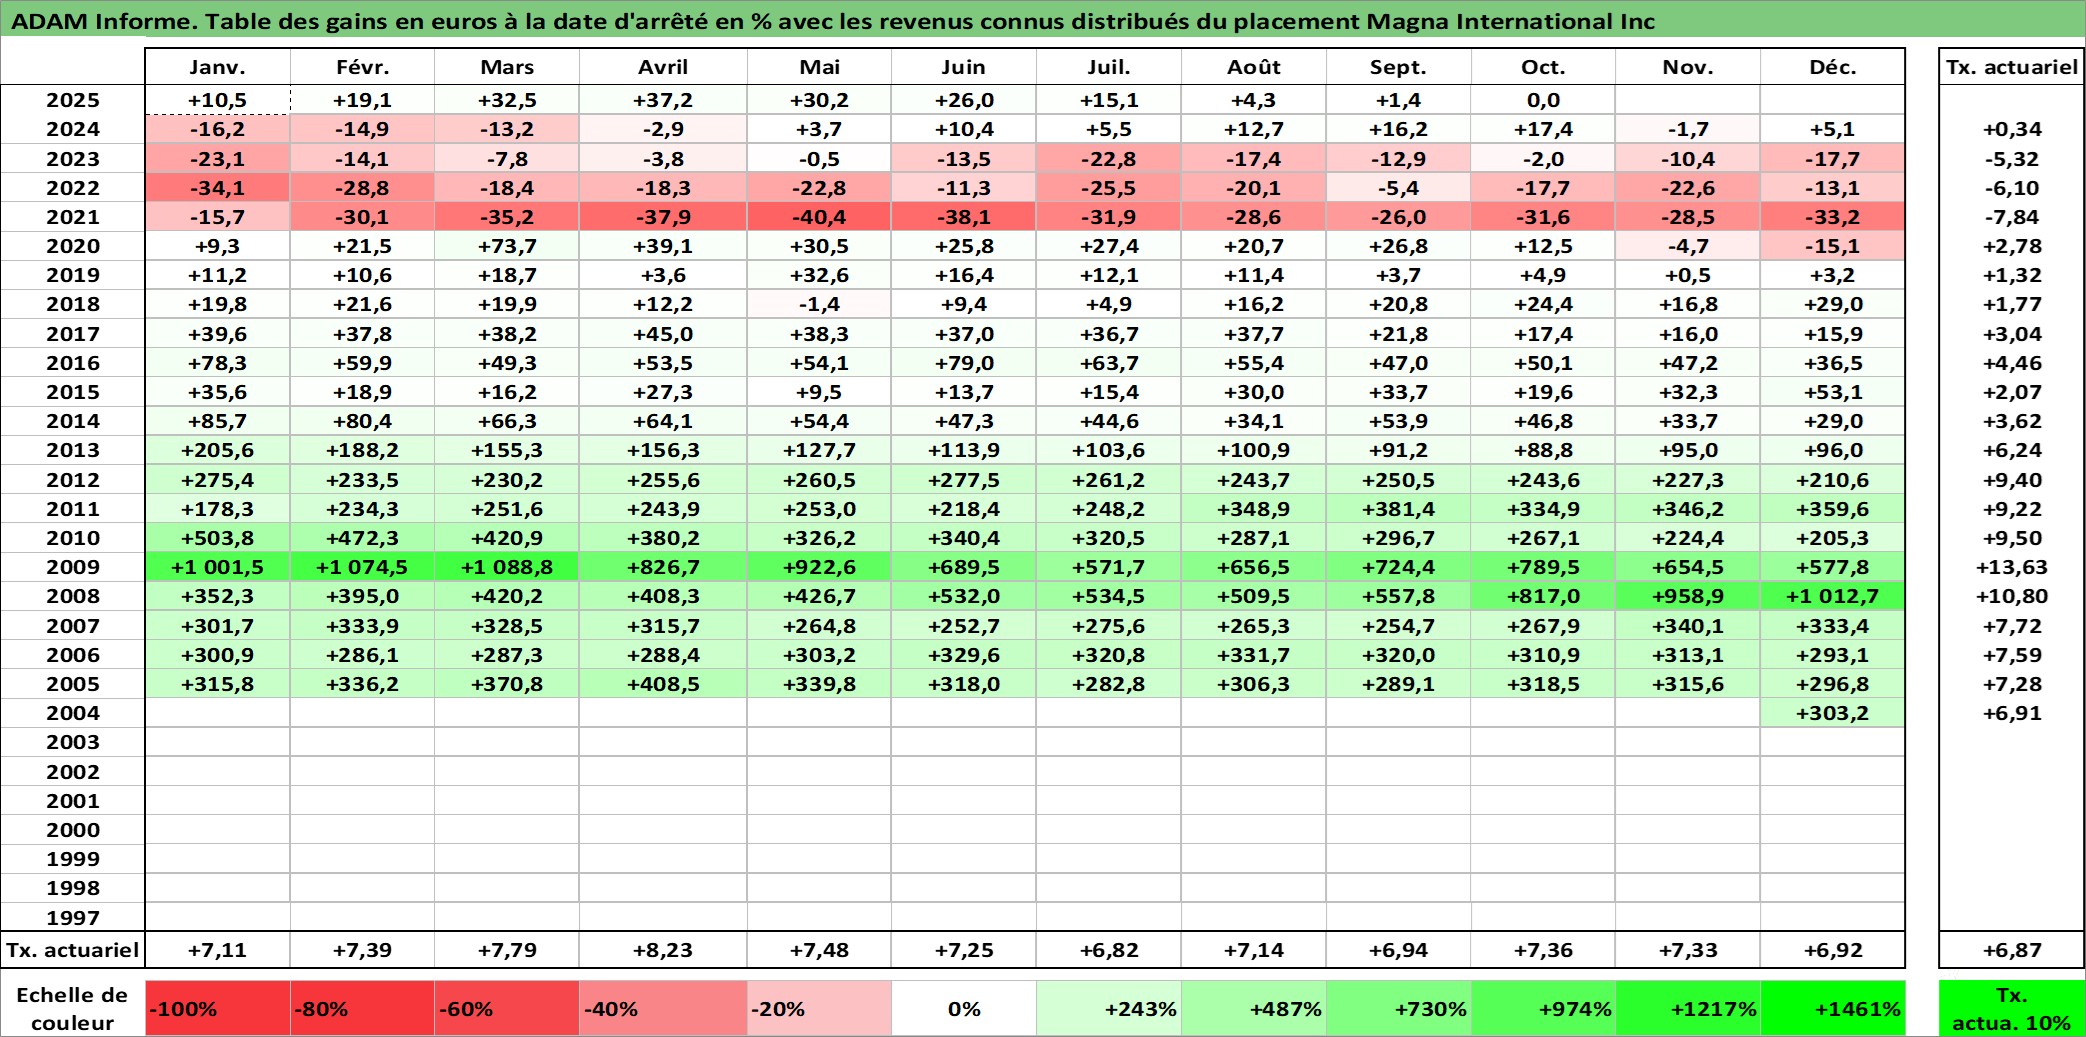Click the Echelle de couleur label
Image resolution: width=2086 pixels, height=1037 pixels.
[x=73, y=1008]
